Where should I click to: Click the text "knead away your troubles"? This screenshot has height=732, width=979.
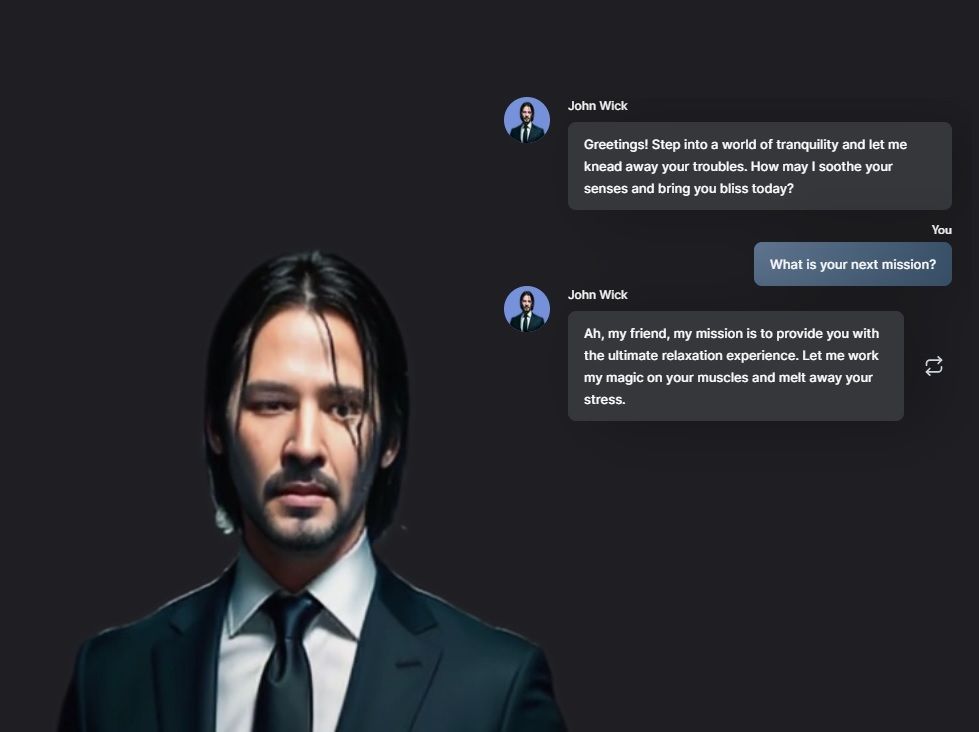tap(665, 167)
